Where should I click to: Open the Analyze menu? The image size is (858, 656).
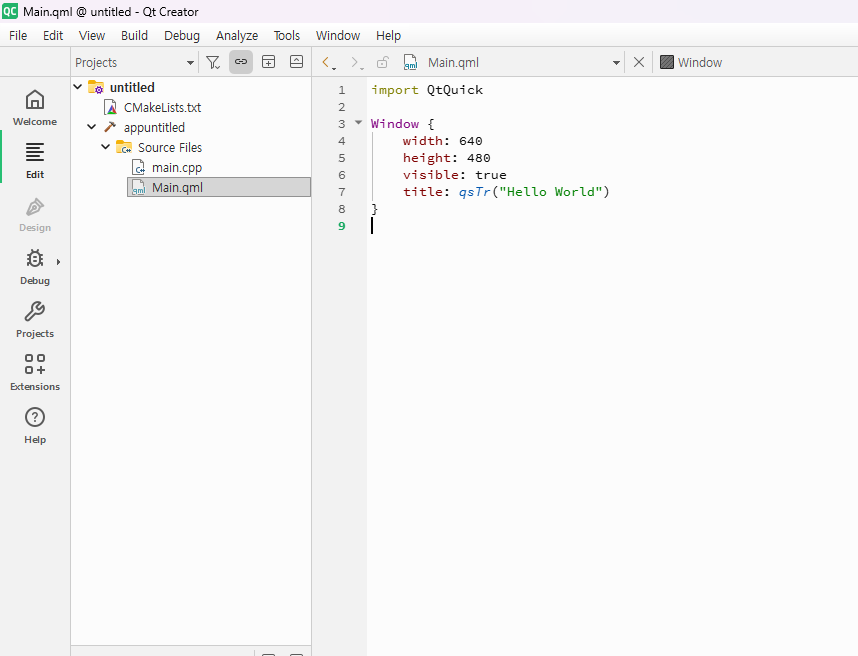click(237, 35)
